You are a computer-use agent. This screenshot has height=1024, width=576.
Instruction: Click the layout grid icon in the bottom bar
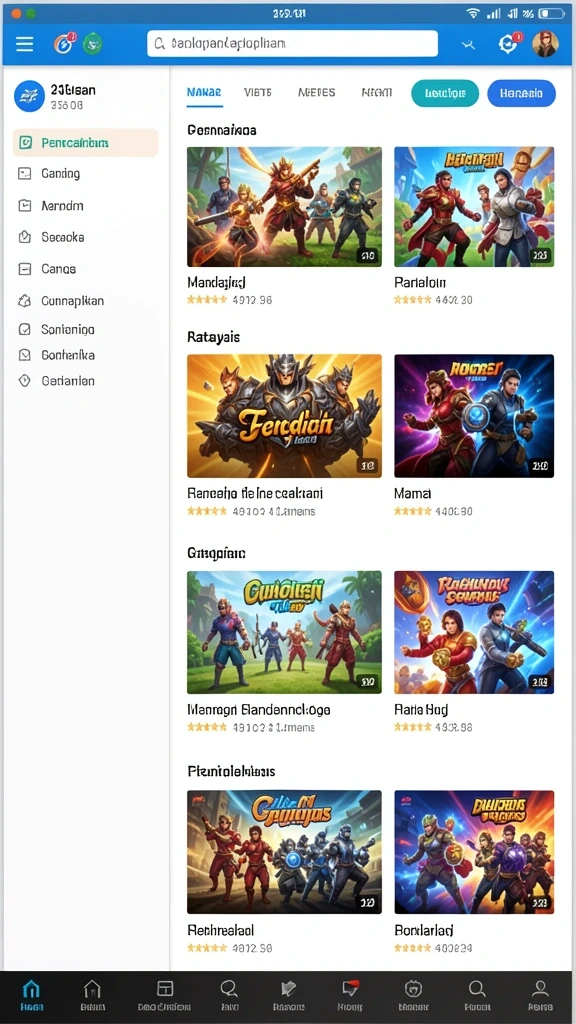coord(165,989)
